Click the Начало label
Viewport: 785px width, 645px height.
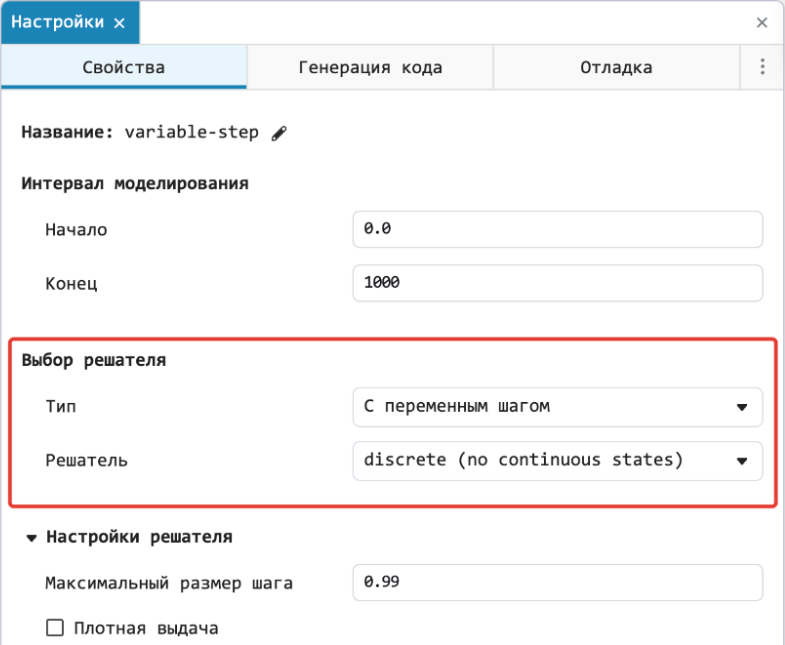pyautogui.click(x=76, y=230)
